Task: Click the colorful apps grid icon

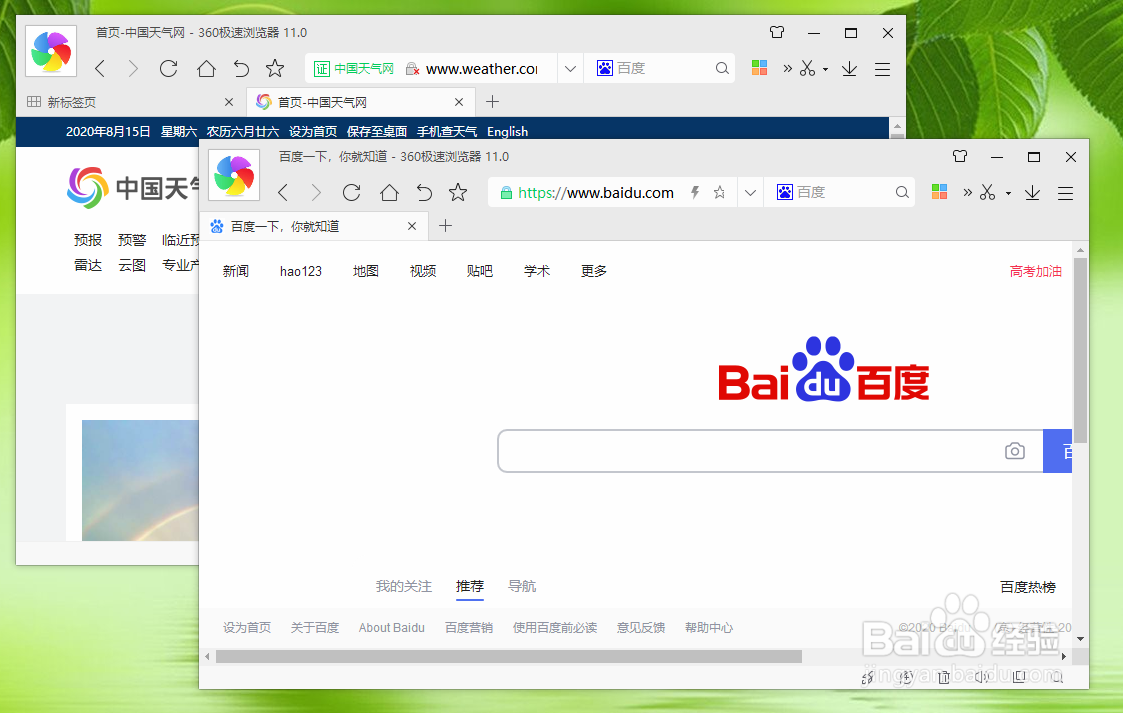Action: click(x=938, y=192)
